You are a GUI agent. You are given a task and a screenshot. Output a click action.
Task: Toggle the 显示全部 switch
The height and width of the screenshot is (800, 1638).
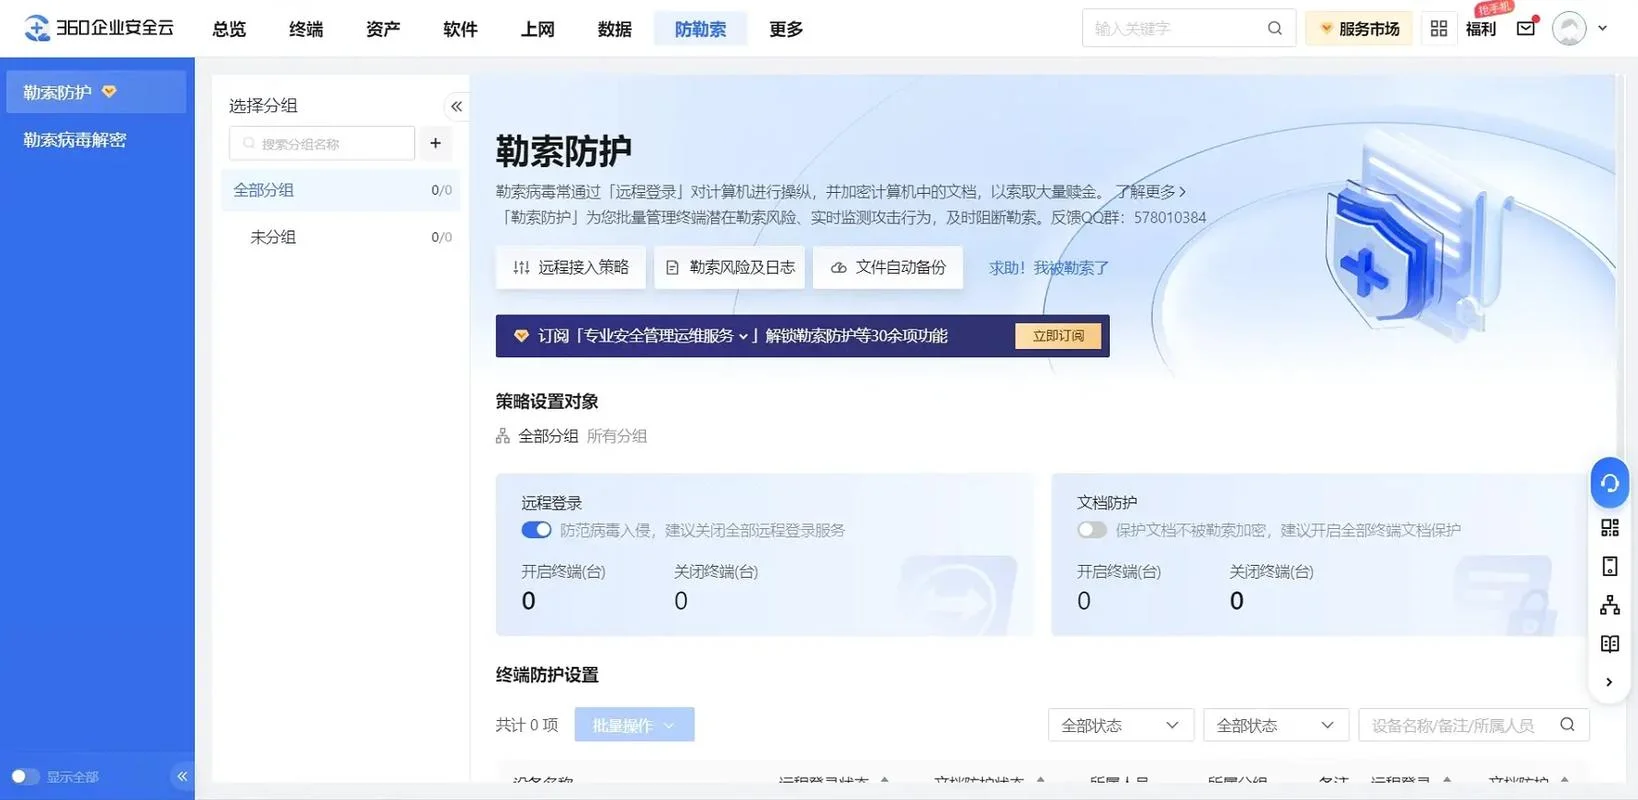[25, 776]
